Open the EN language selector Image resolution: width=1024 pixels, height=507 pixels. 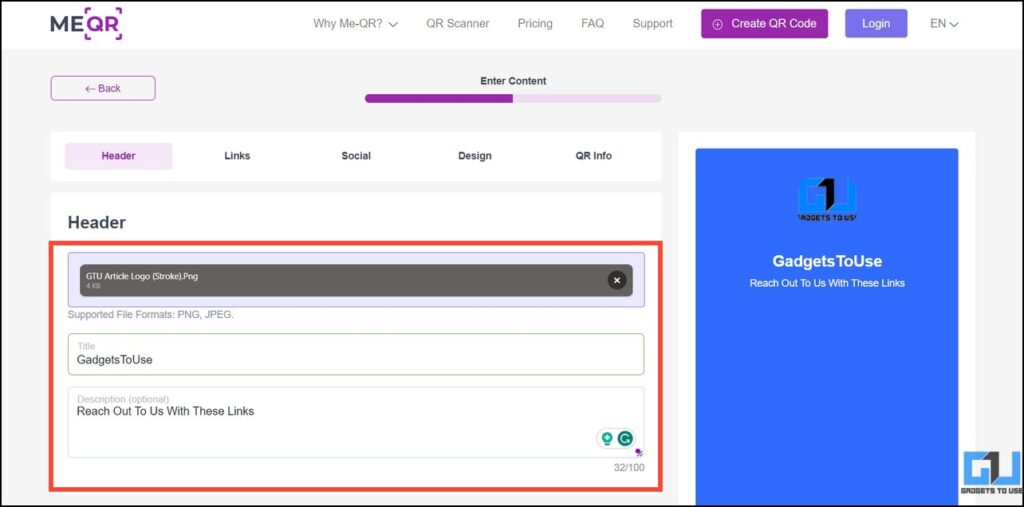pos(943,24)
